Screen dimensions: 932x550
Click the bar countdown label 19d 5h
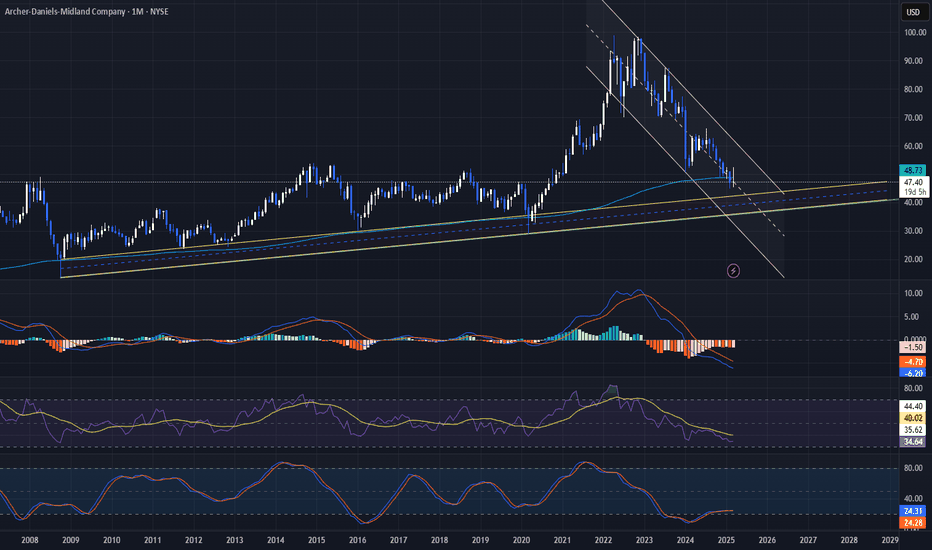click(x=914, y=192)
